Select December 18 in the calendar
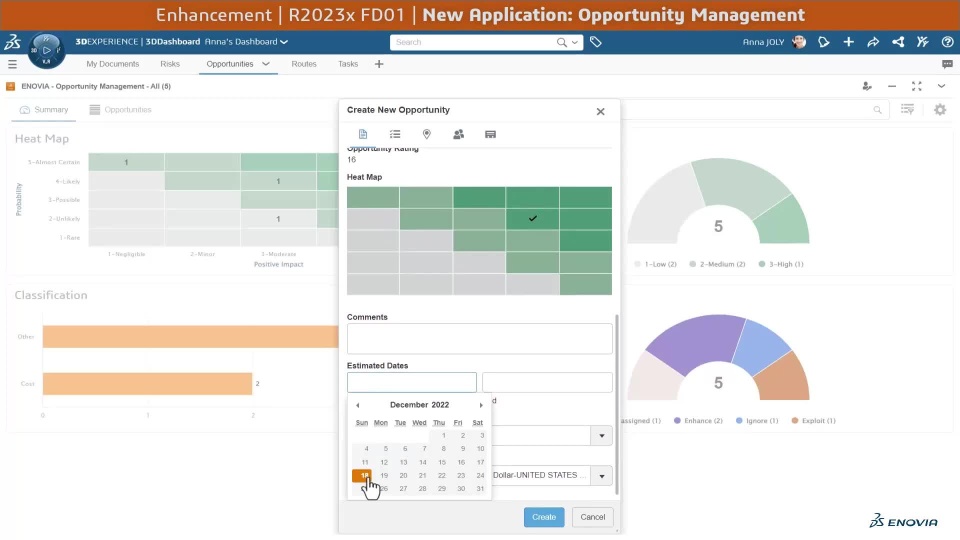This screenshot has height=540, width=960. [362, 476]
